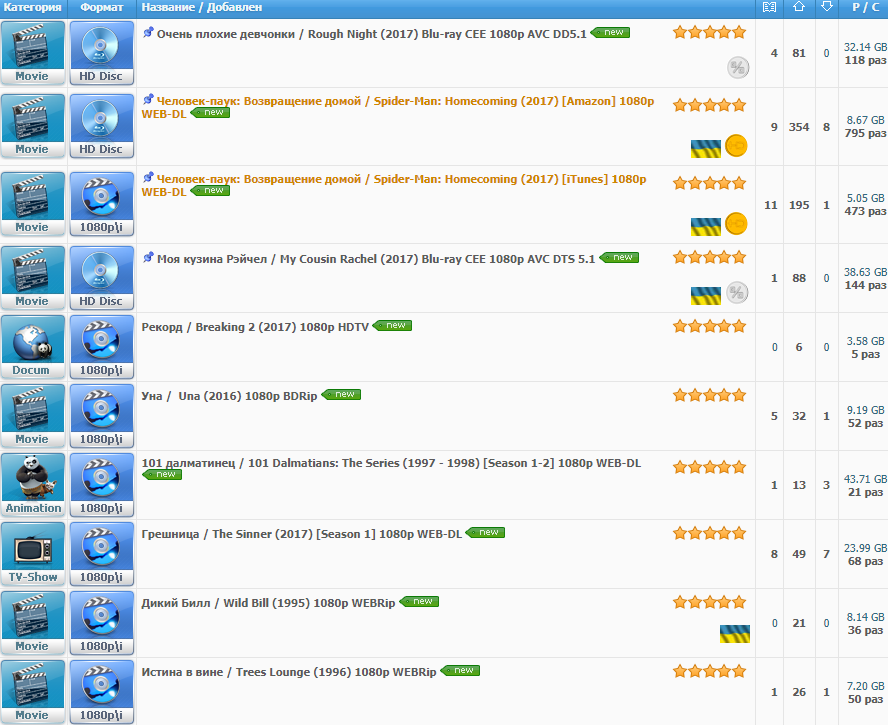Click 1080p format icon for Spider-Man iTunes row
Screen dimensions: 888x725
tap(101, 204)
